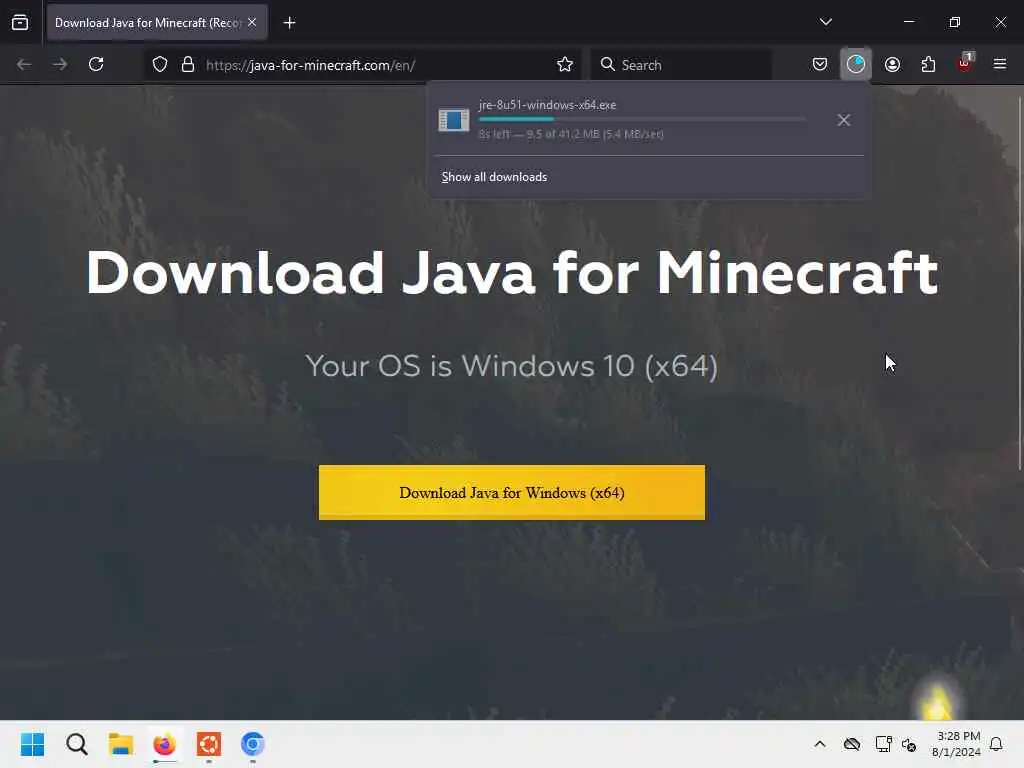Click the cloud sync tray icon
Viewport: 1024px width, 768px height.
[852, 744]
